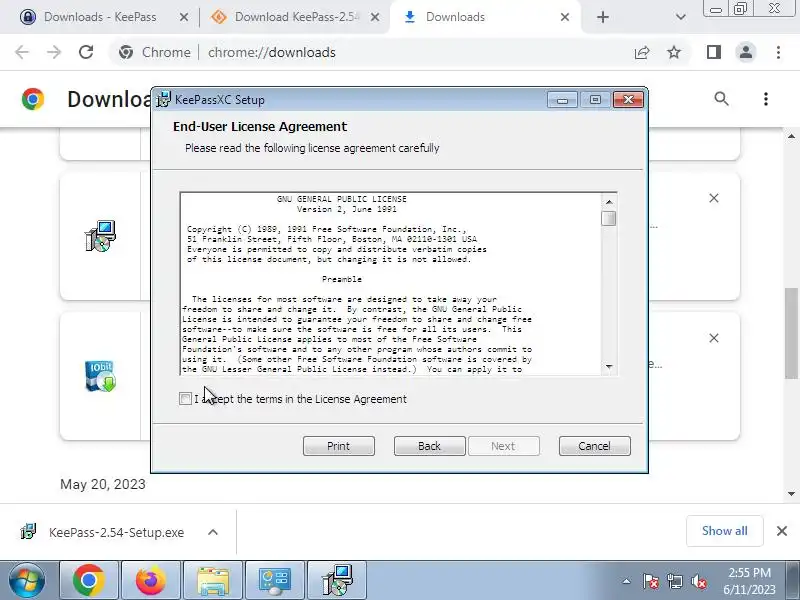Click Show all downloads

coord(724,531)
